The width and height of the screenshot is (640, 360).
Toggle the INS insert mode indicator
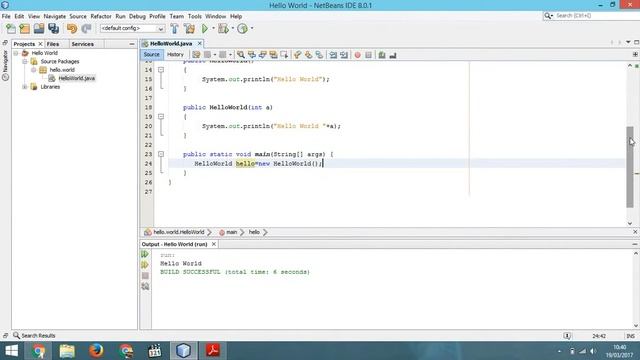(x=631, y=336)
